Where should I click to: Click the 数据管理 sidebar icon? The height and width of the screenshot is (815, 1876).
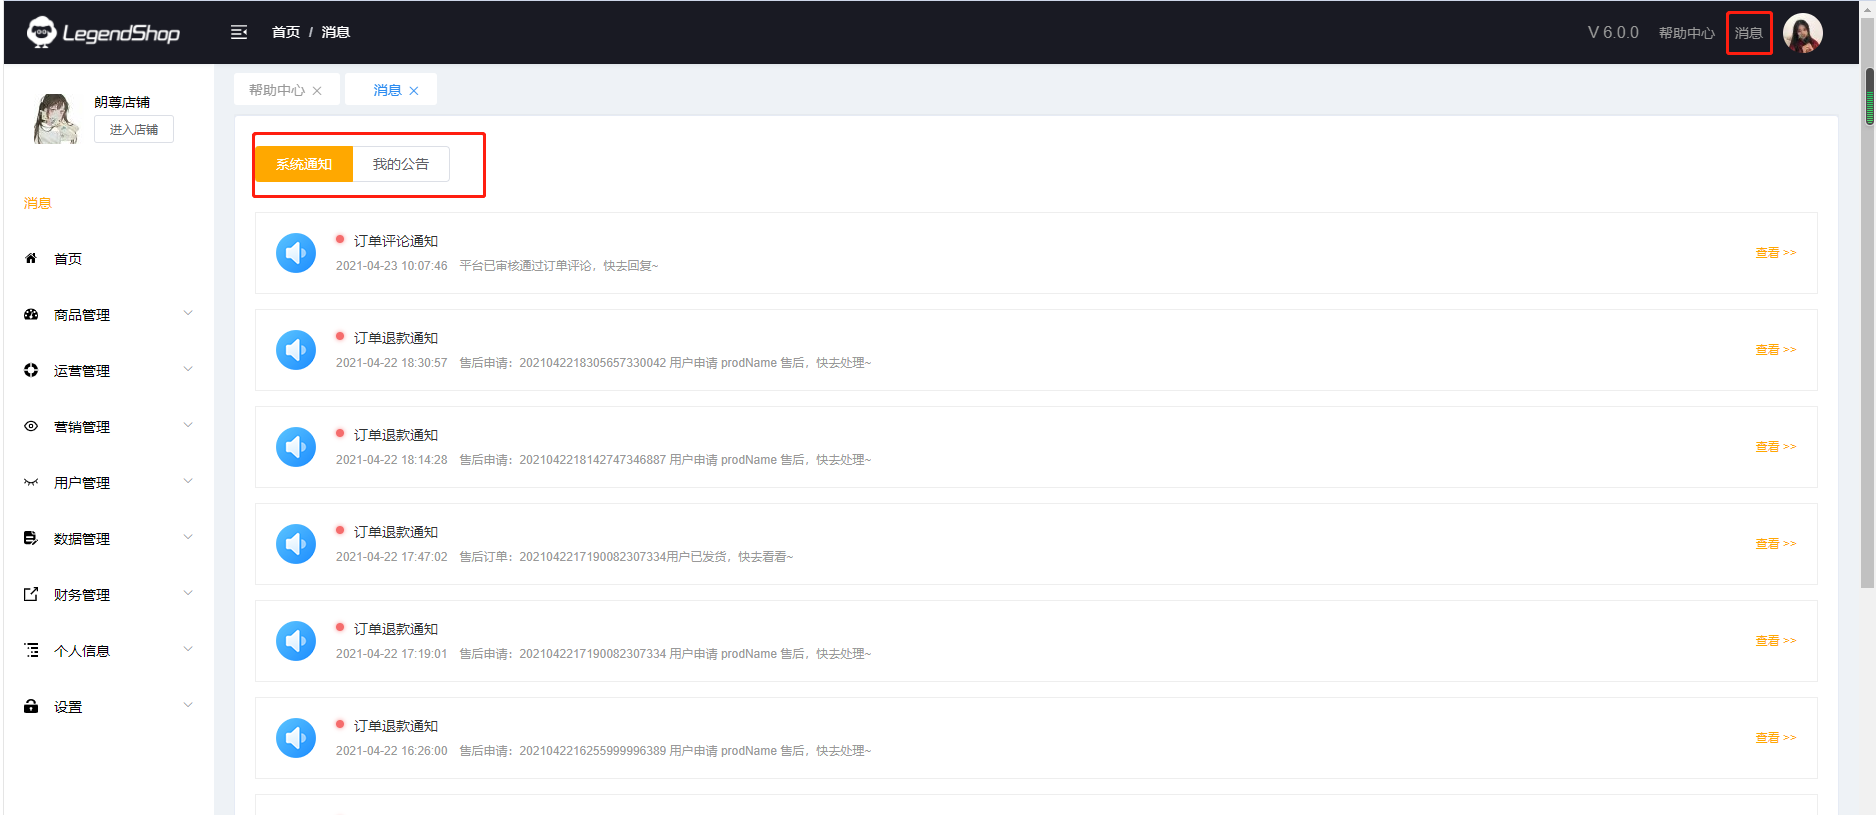31,539
